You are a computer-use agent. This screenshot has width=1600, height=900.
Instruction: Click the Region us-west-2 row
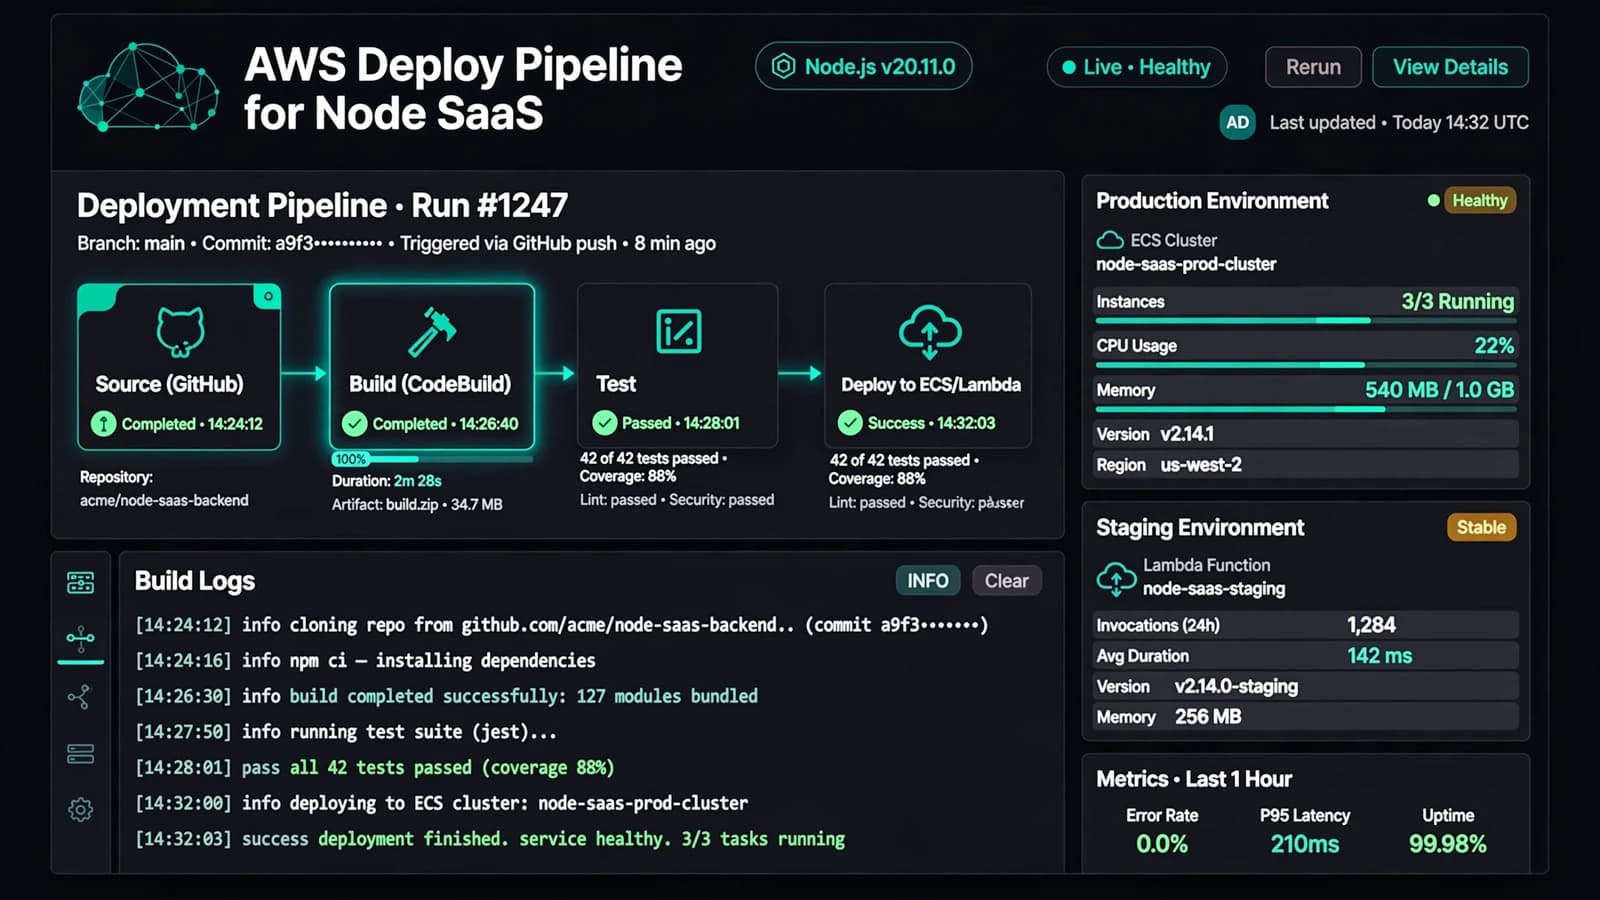point(1306,465)
